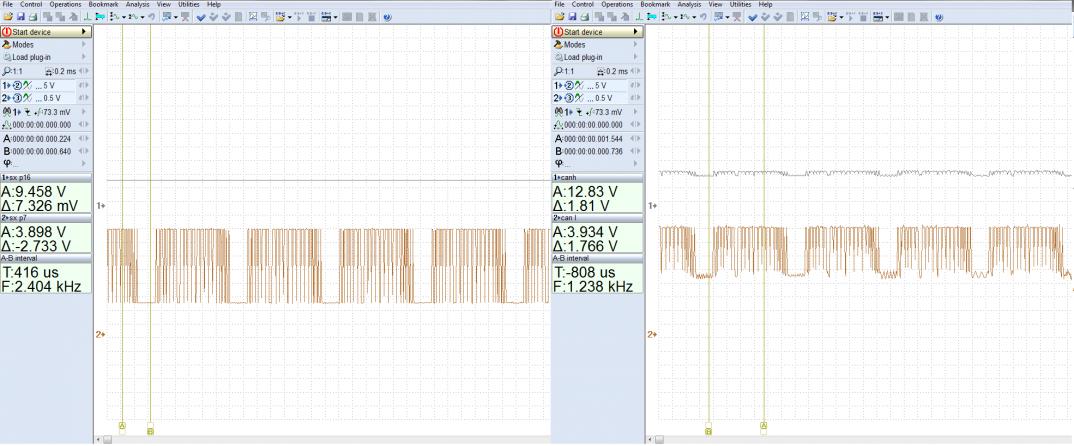Viewport: 1074px width, 446px height.
Task: Open the Analysis menu in left window
Action: click(137, 4)
